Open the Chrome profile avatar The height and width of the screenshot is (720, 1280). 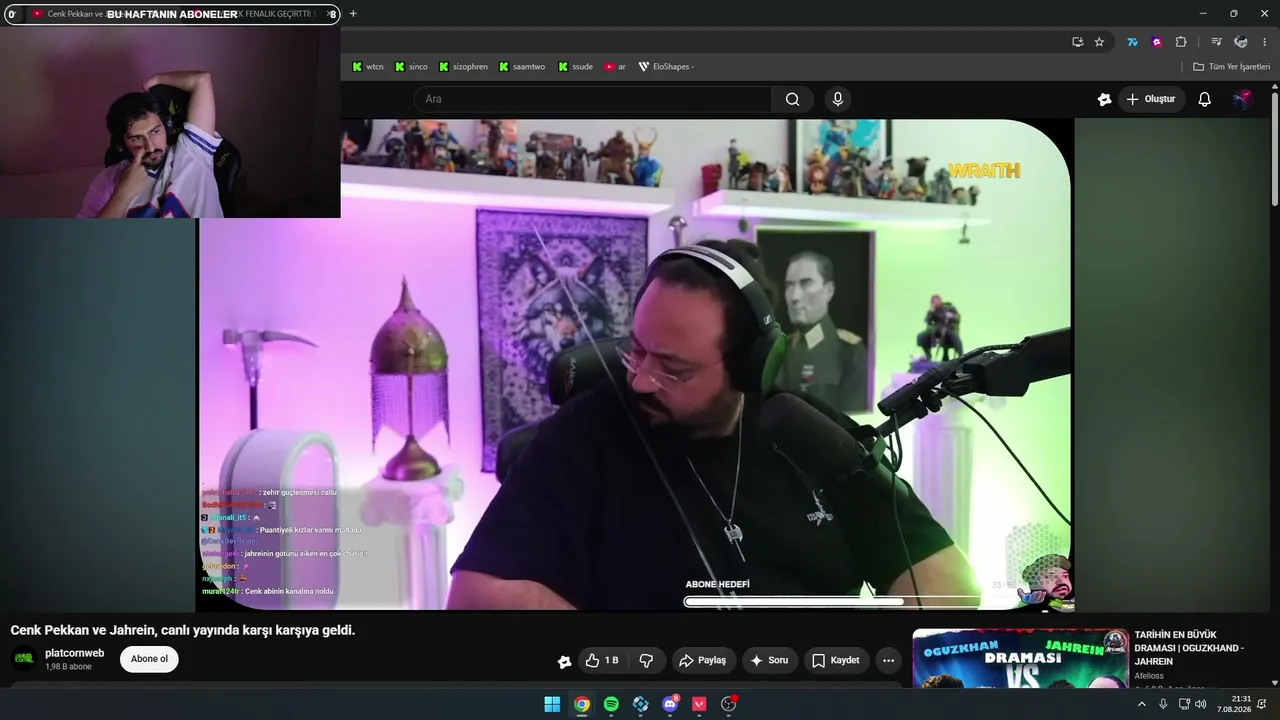(1241, 42)
